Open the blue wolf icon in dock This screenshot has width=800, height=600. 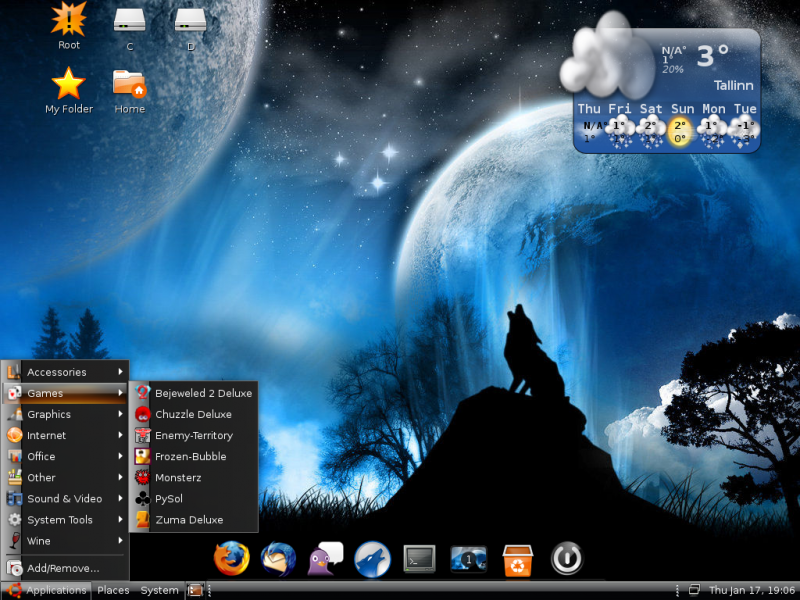click(372, 559)
